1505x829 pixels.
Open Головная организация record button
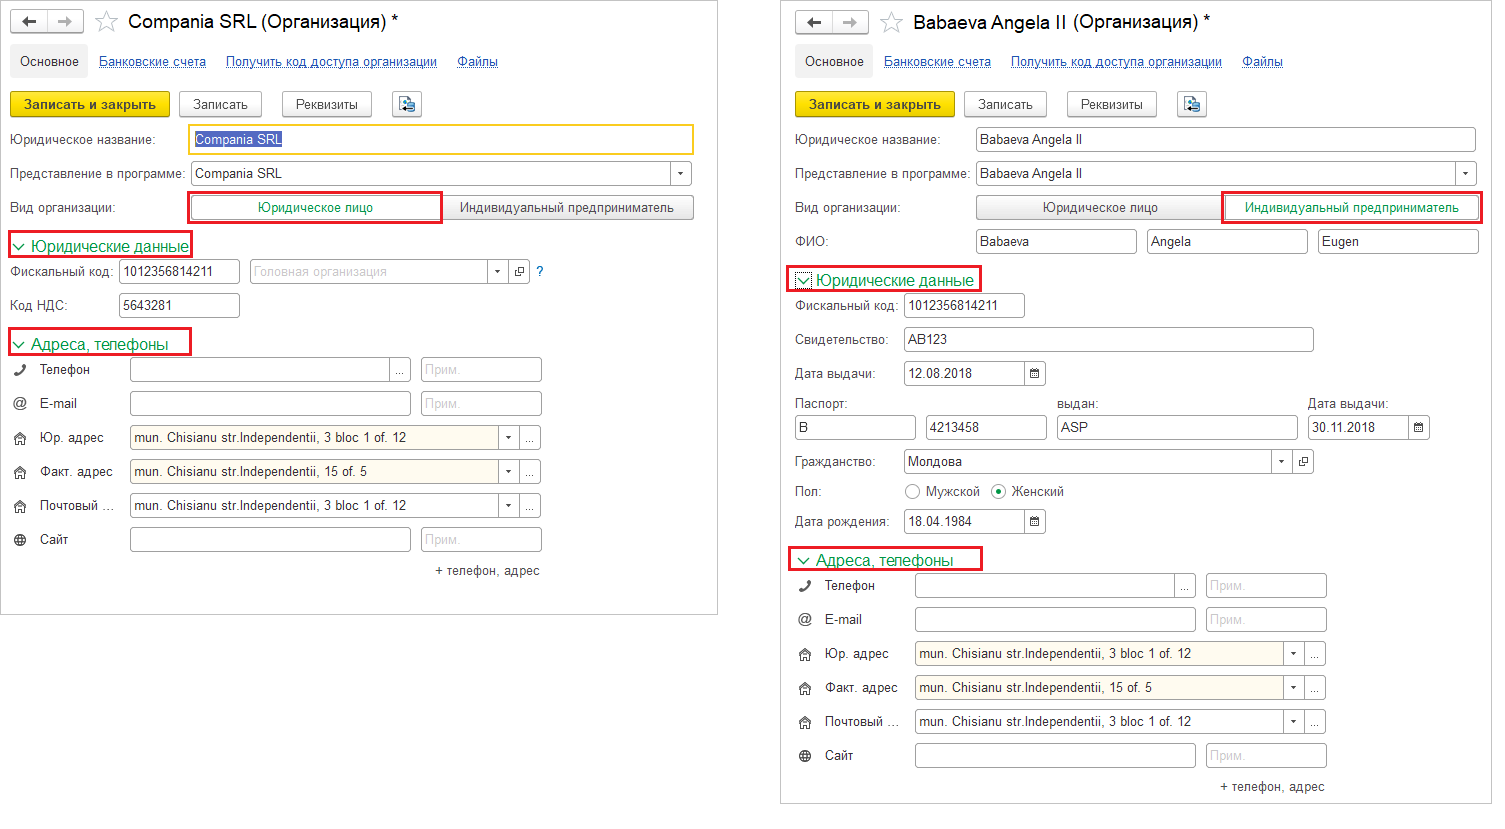pyautogui.click(x=519, y=272)
